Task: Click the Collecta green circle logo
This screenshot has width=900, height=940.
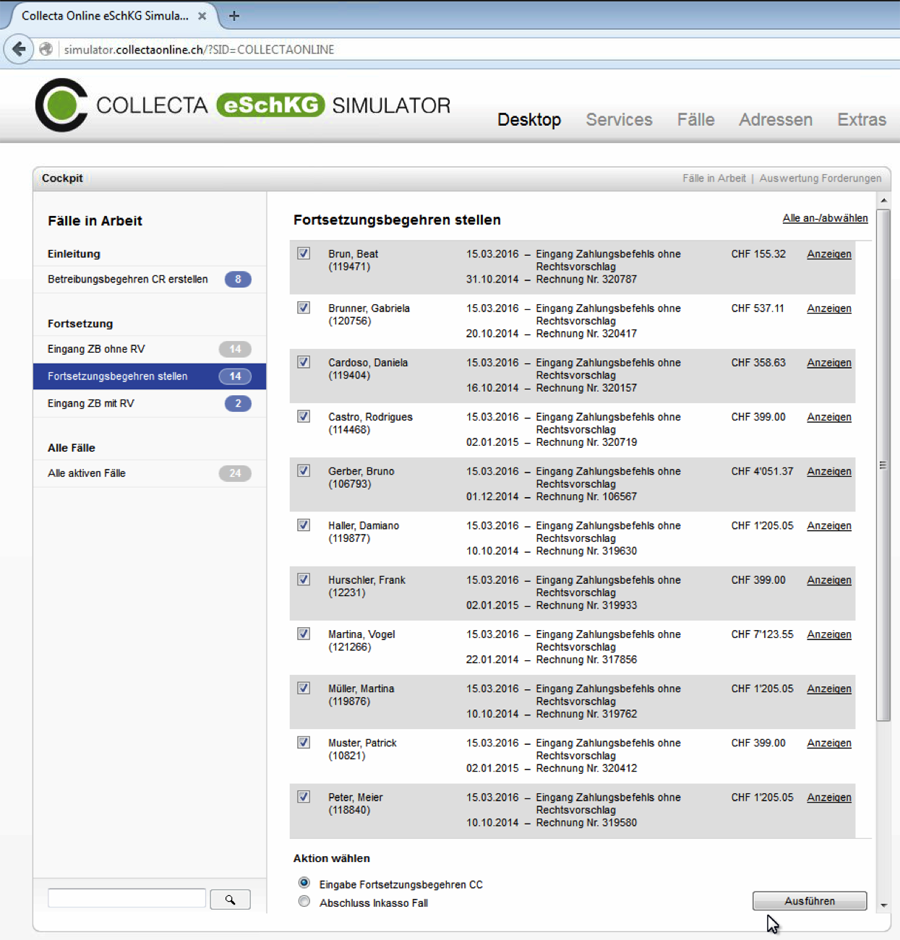Action: [x=62, y=105]
